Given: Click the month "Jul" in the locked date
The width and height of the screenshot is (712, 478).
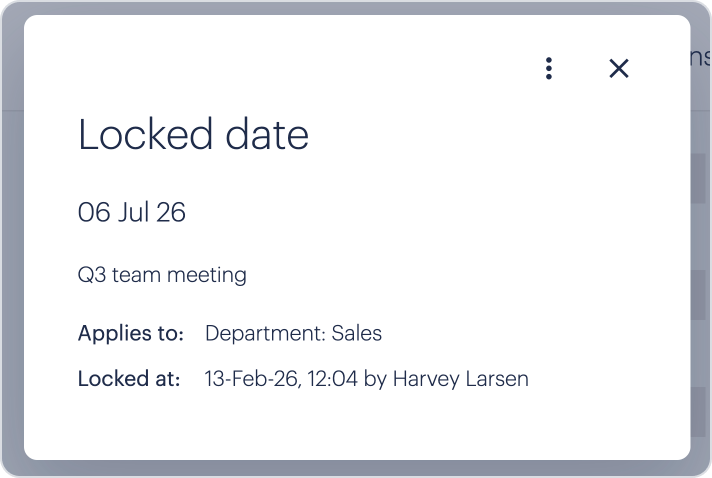Looking at the screenshot, I should [134, 213].
